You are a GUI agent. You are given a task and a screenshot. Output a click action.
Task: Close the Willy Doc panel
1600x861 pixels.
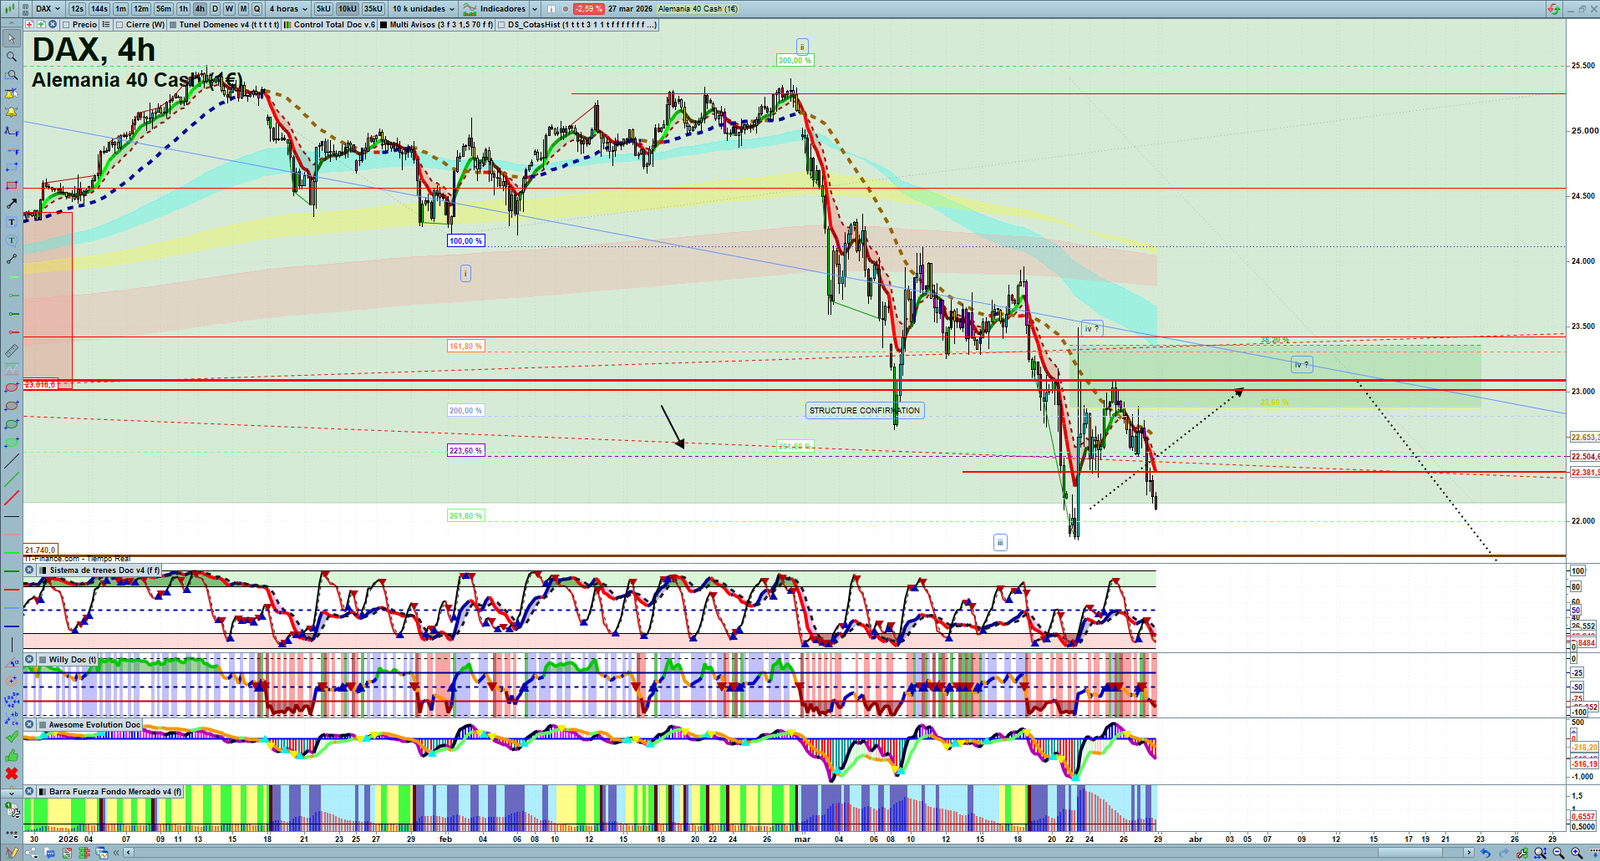click(29, 660)
